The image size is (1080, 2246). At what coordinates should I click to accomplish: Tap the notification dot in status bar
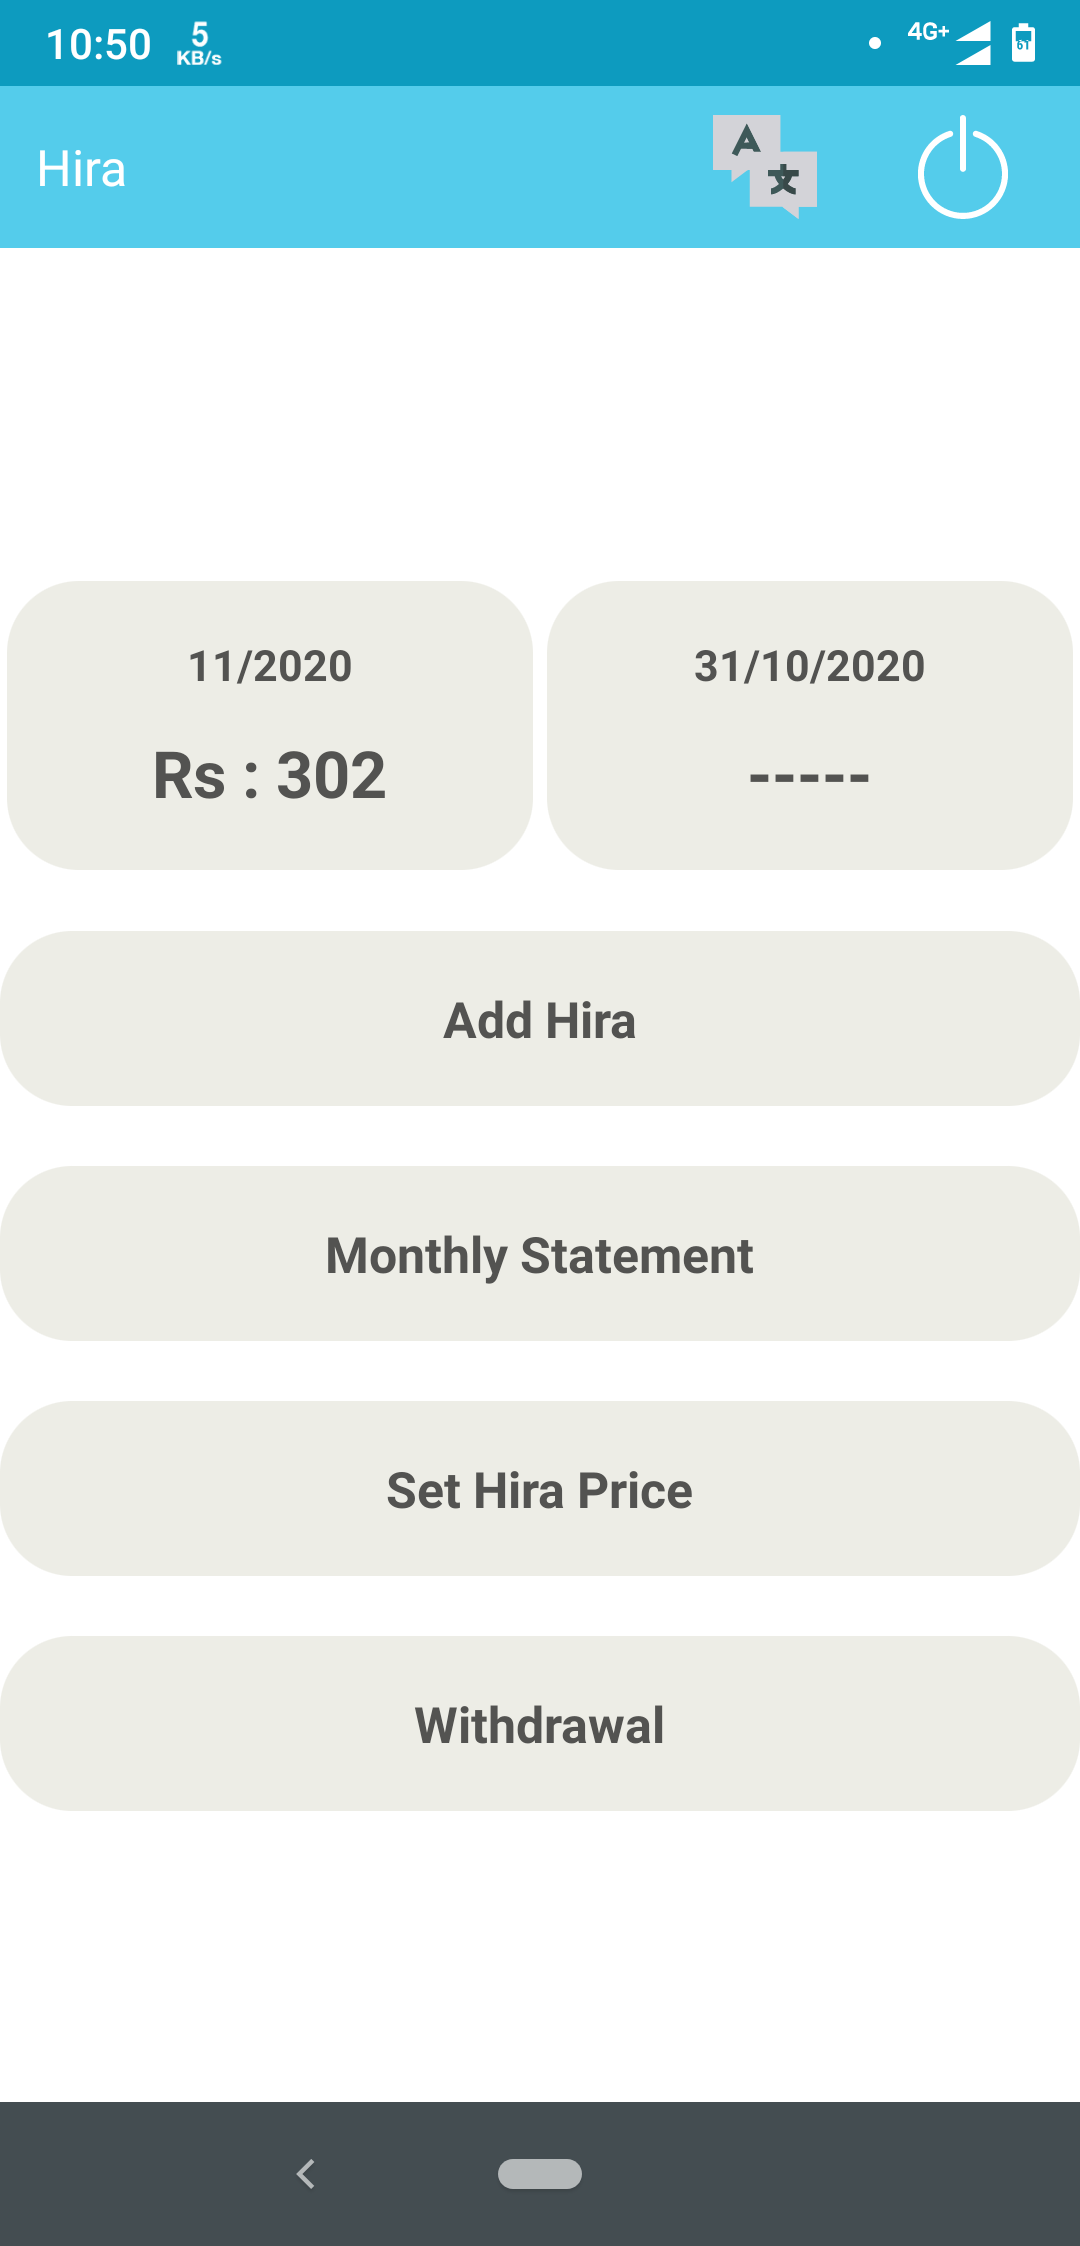[x=875, y=43]
